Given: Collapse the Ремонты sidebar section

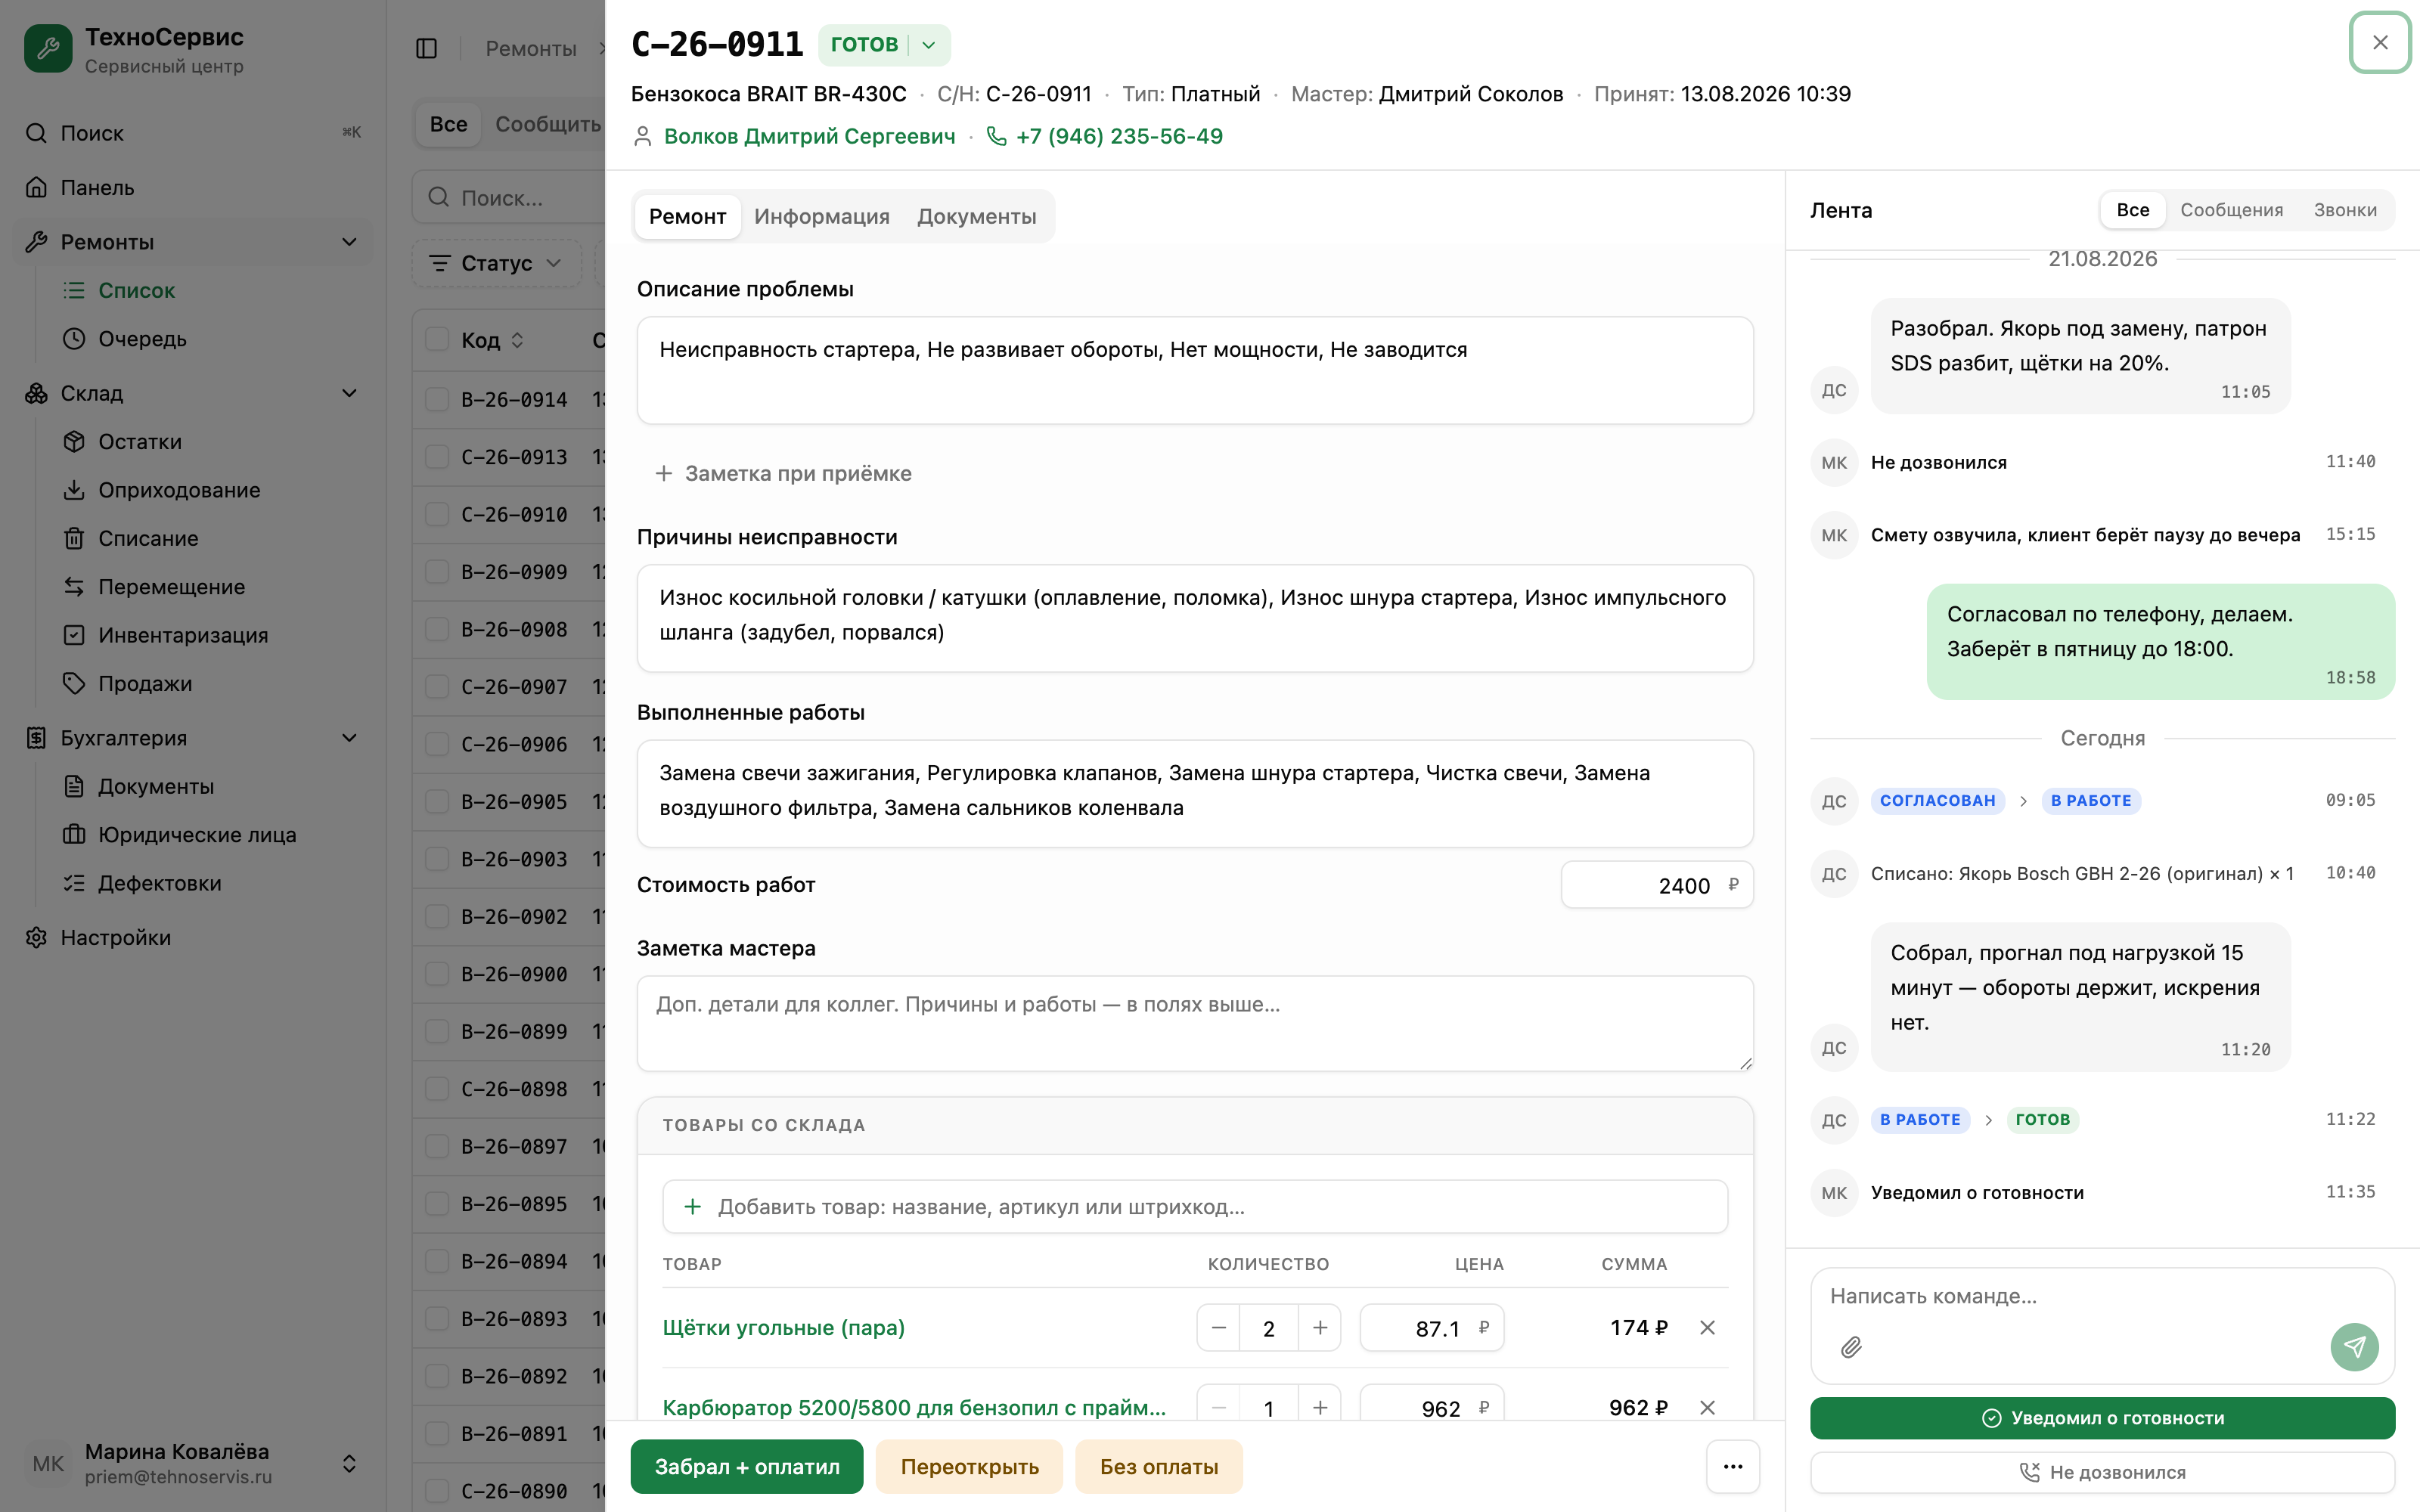Looking at the screenshot, I should pyautogui.click(x=349, y=242).
